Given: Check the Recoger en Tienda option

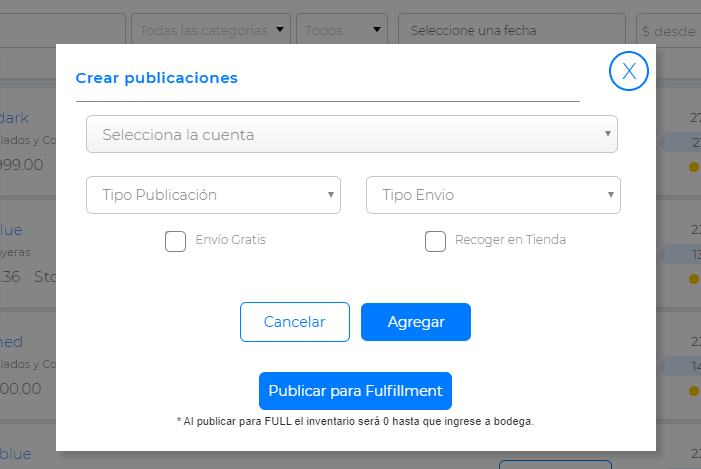Looking at the screenshot, I should point(435,241).
